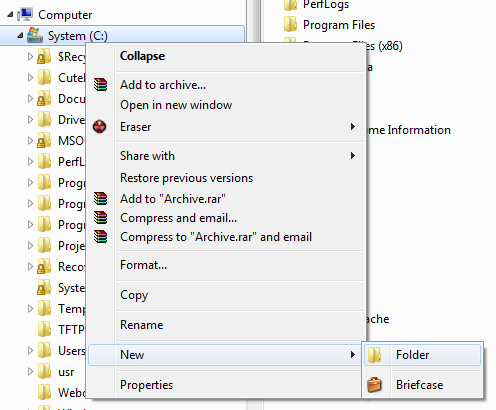Click the Briefcase icon in New submenu
This screenshot has height=410, width=496.
pos(374,385)
